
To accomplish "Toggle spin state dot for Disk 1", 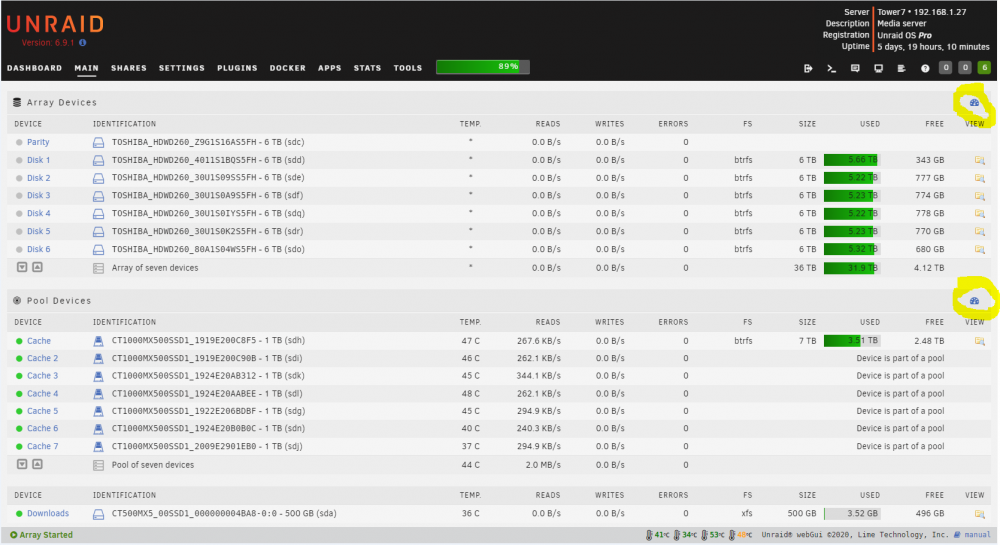I will (x=19, y=161).
